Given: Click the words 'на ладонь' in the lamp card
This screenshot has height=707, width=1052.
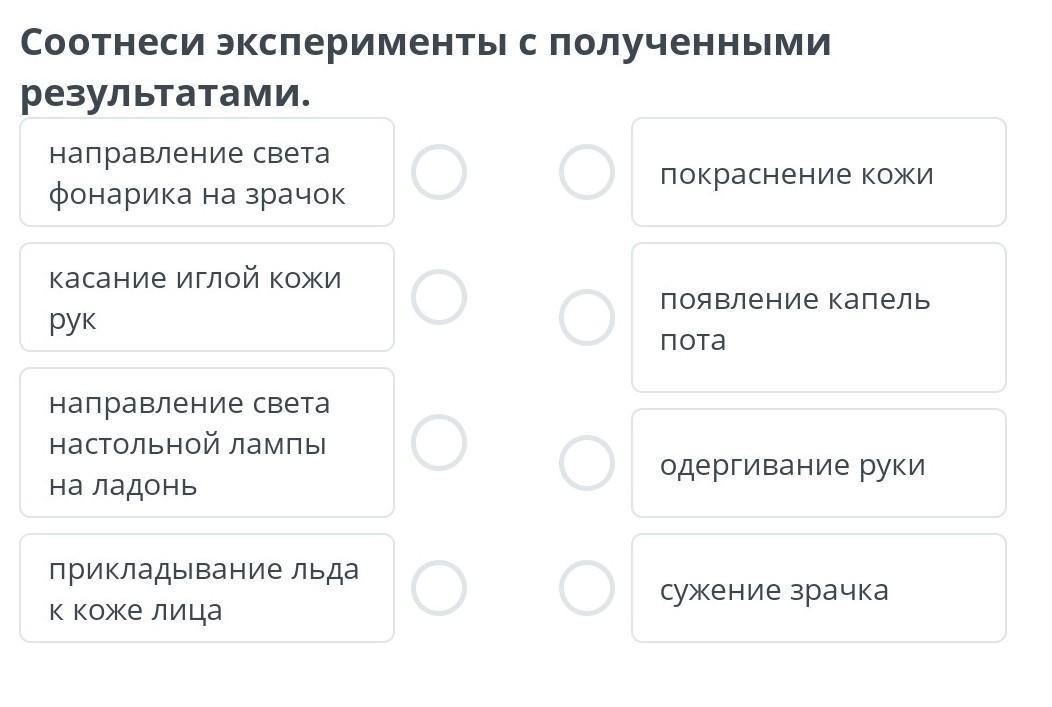Looking at the screenshot, I should [x=123, y=485].
